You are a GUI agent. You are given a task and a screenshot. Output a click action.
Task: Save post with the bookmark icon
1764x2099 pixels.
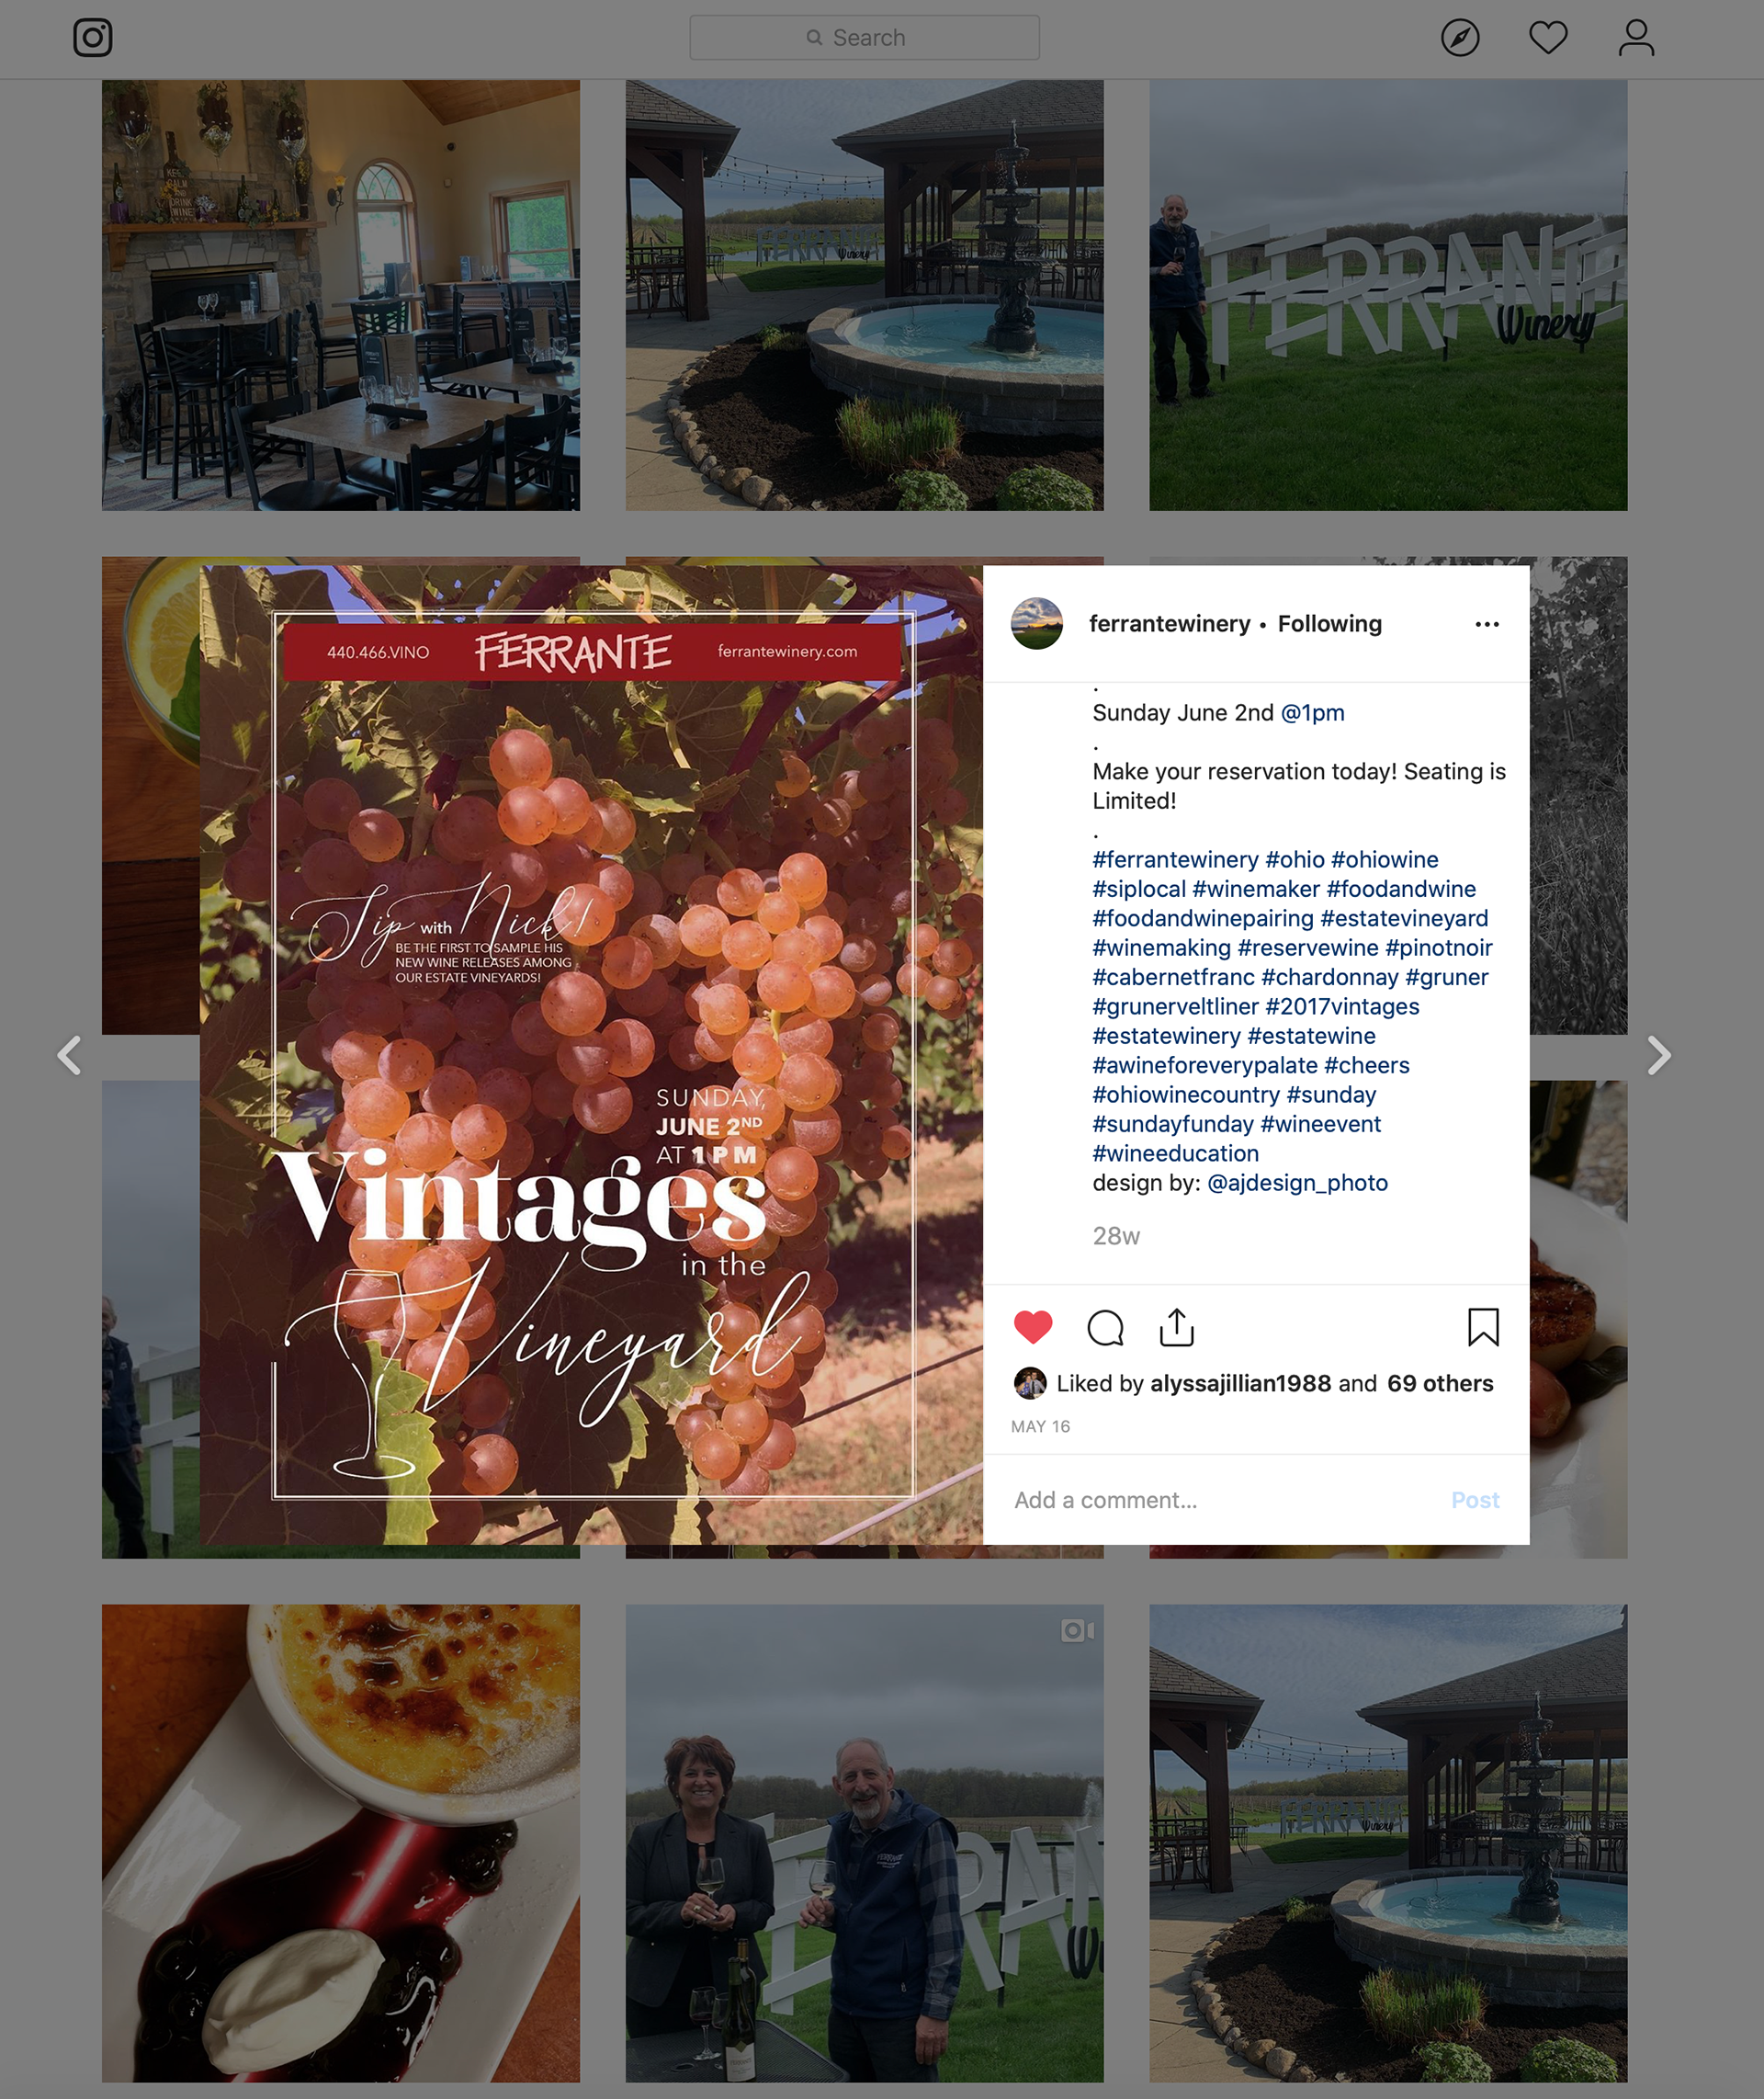(x=1483, y=1327)
